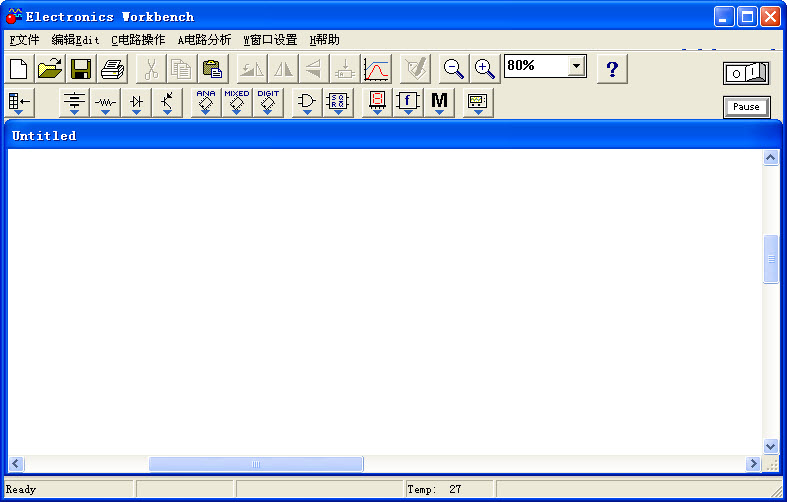Open the C电路操作 menu
Viewport: 787px width, 502px height.
coord(138,40)
